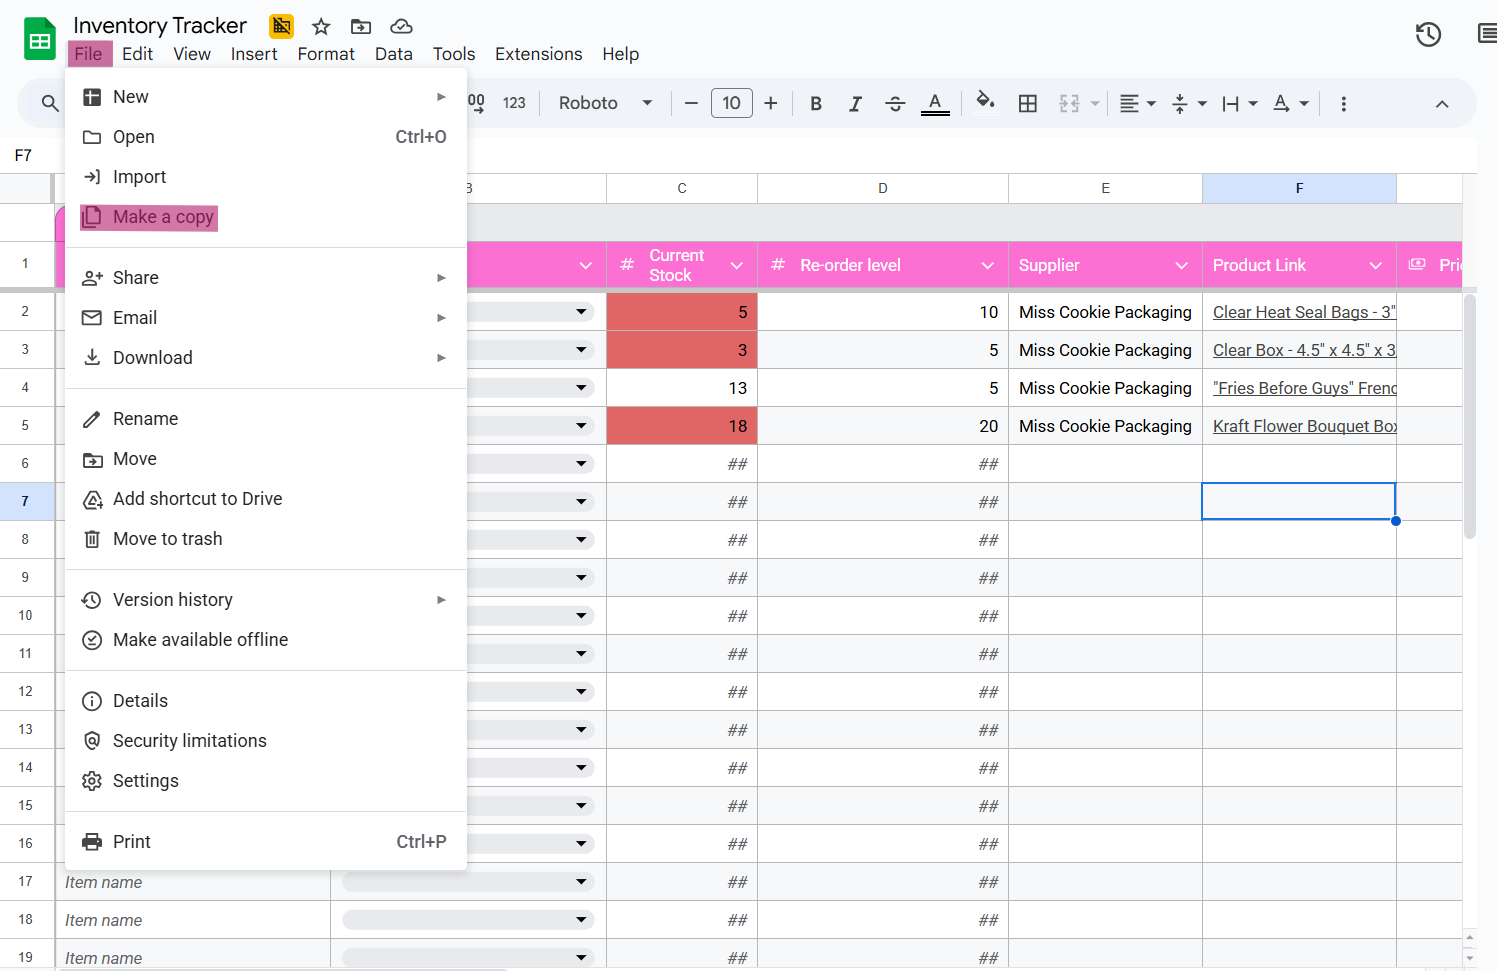Expand the Re-order level column dropdown
Screen dimensions: 1497x971
coord(987,266)
